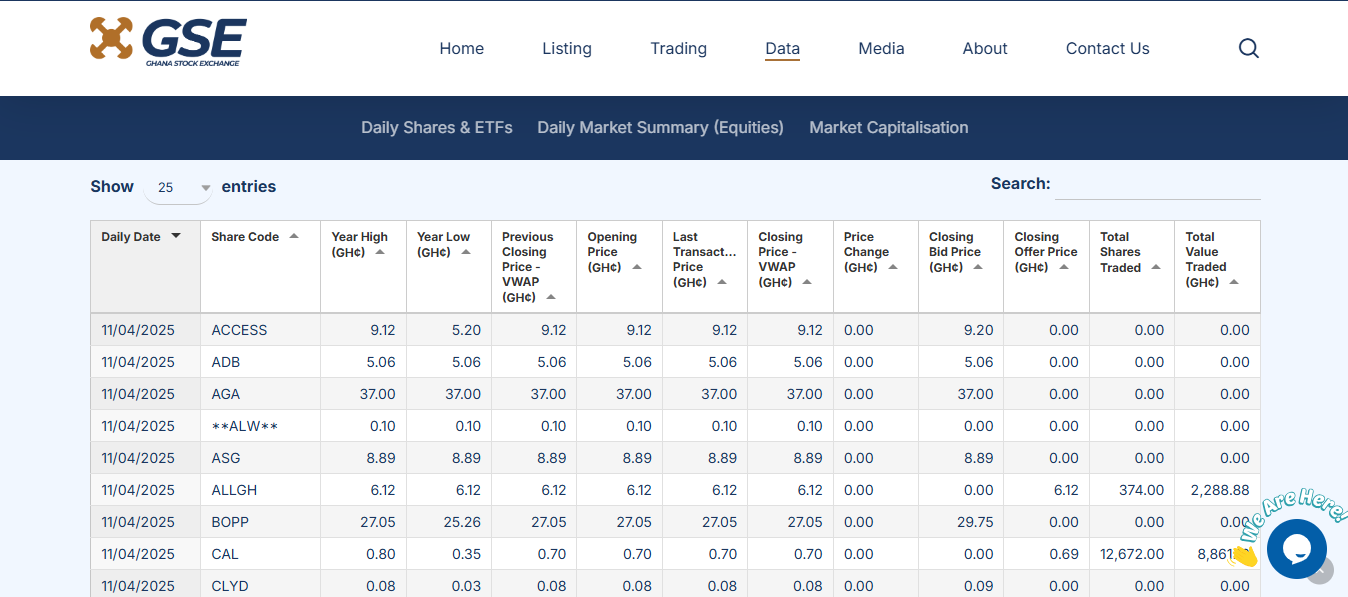Open the search magnifier icon
This screenshot has width=1348, height=597.
pos(1248,48)
